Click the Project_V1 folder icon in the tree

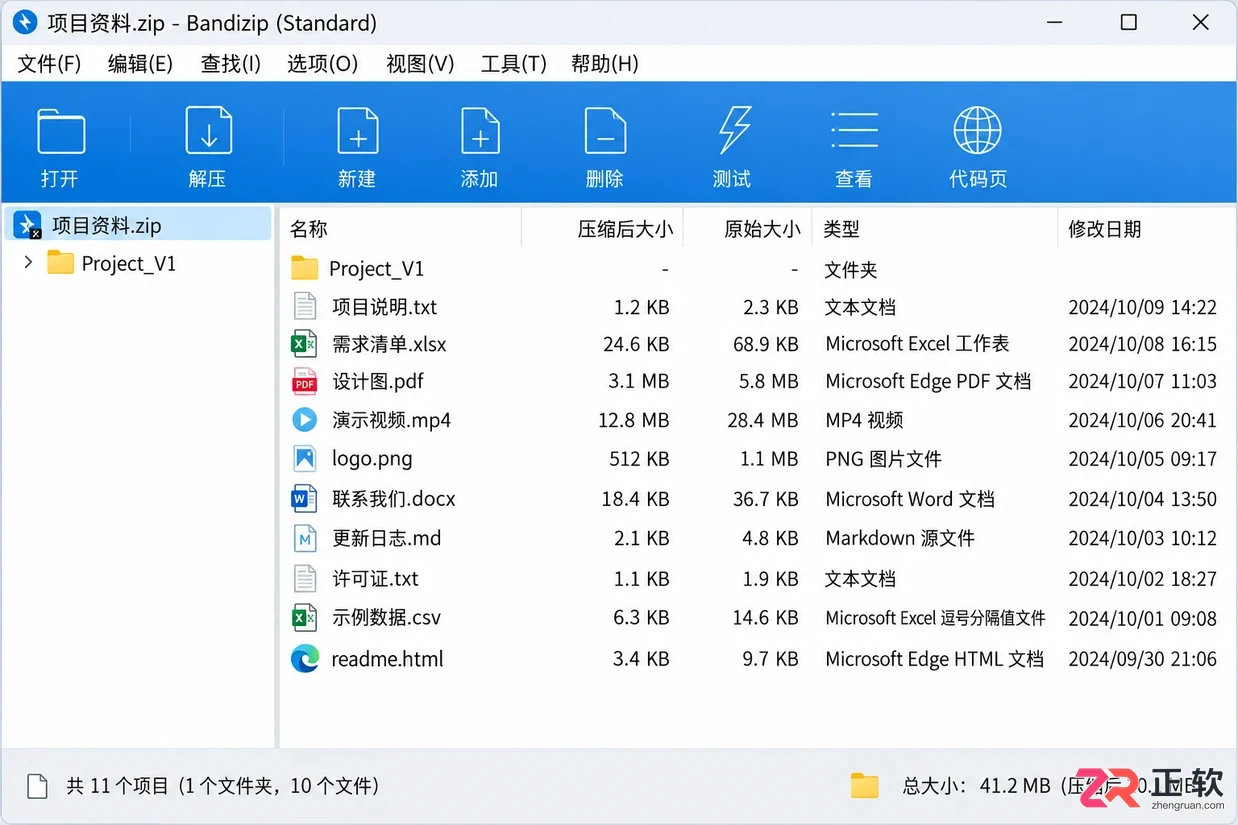click(x=61, y=263)
